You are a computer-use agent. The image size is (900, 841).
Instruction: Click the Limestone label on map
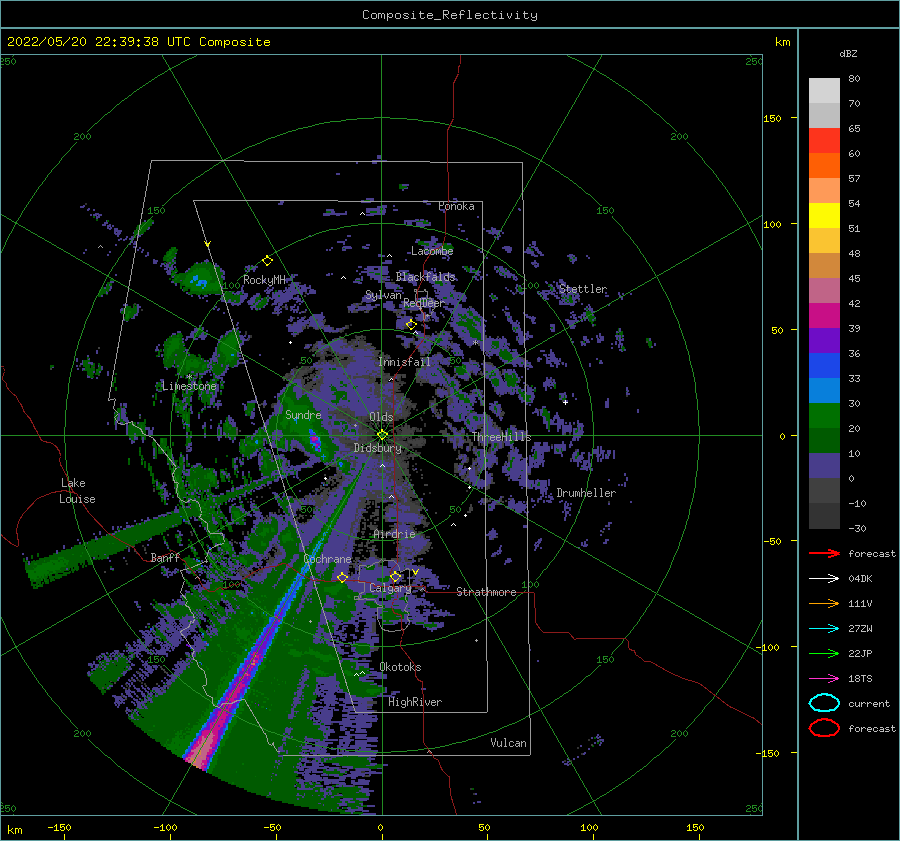click(189, 386)
